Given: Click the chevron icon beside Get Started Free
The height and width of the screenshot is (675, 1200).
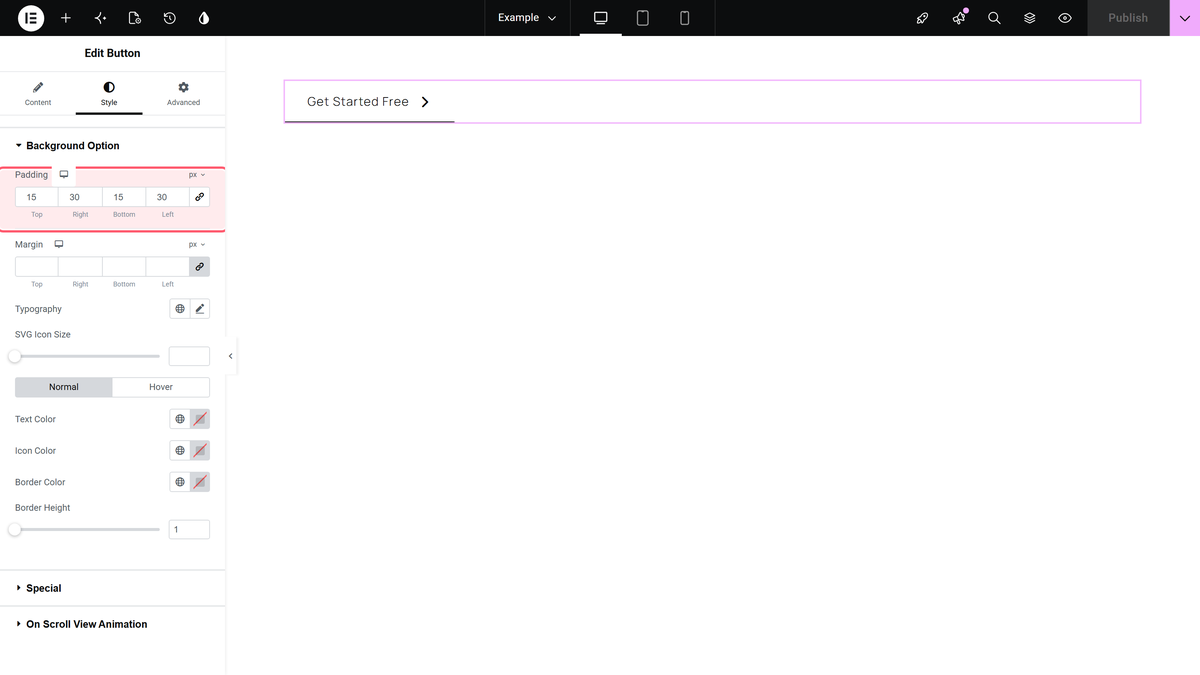Looking at the screenshot, I should tap(425, 102).
